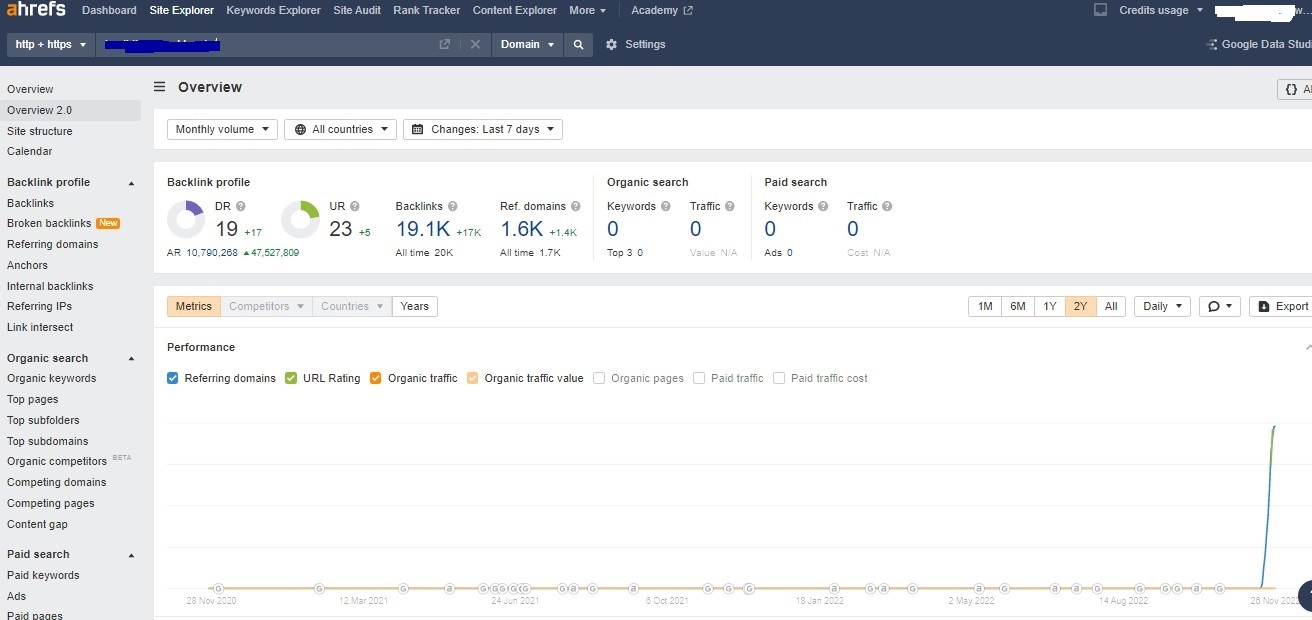Click Organic Traffic help question mark
This screenshot has height=620, width=1312.
[730, 206]
